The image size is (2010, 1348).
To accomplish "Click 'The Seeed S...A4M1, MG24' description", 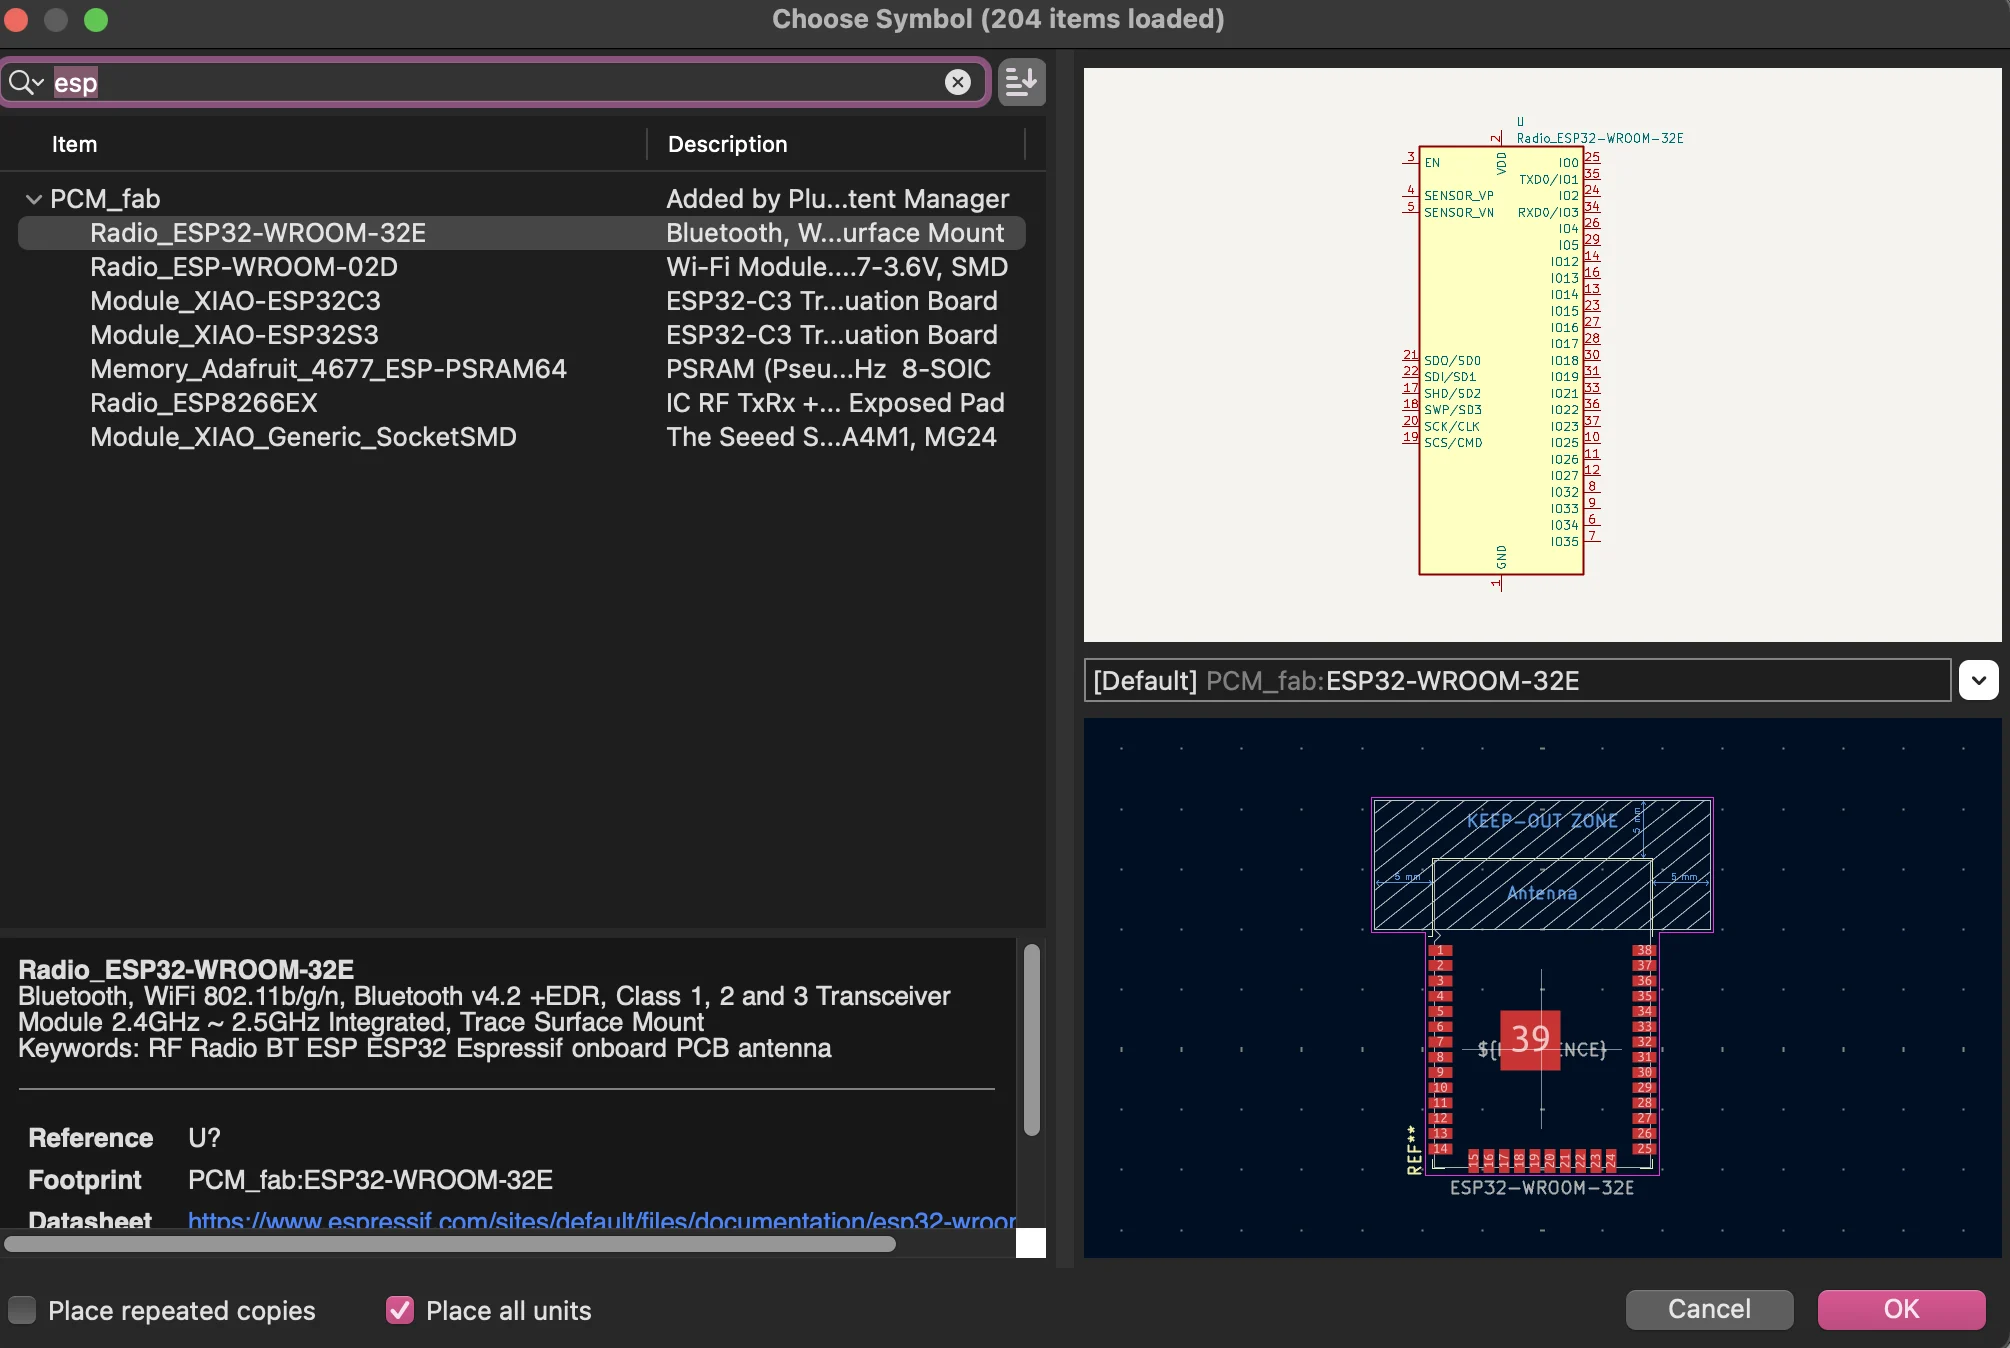I will (831, 437).
